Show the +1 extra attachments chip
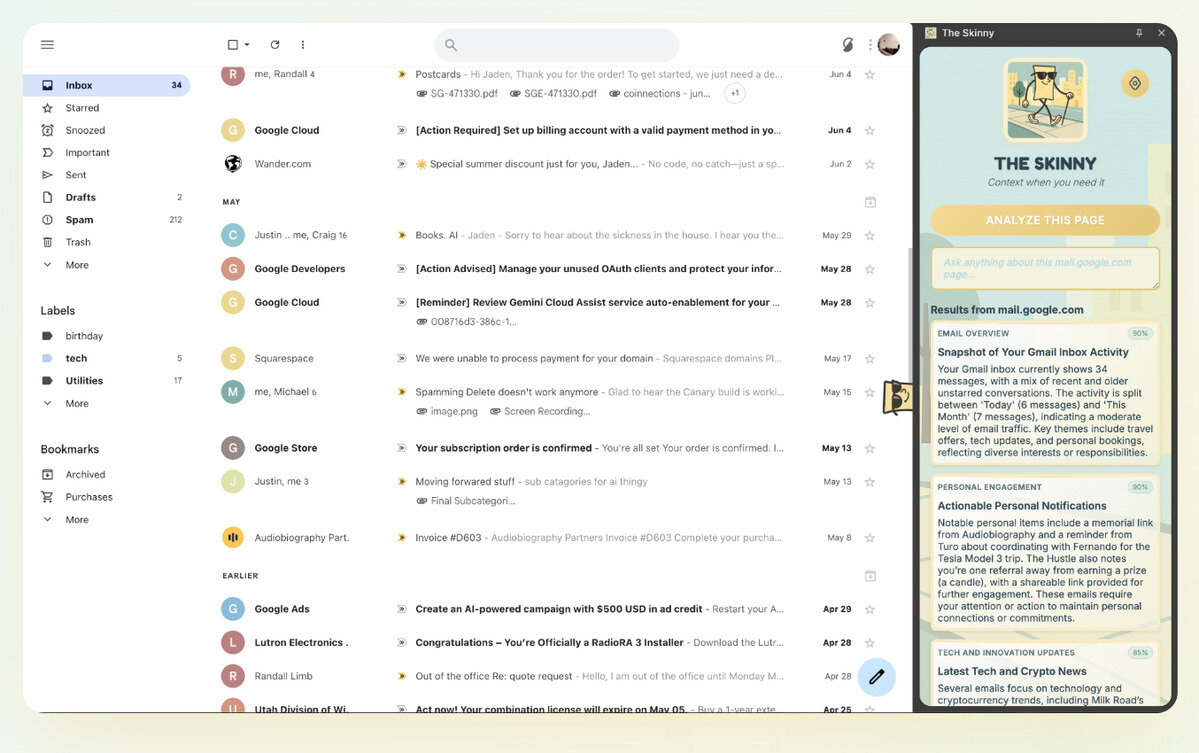The image size is (1199, 753). pyautogui.click(x=735, y=93)
